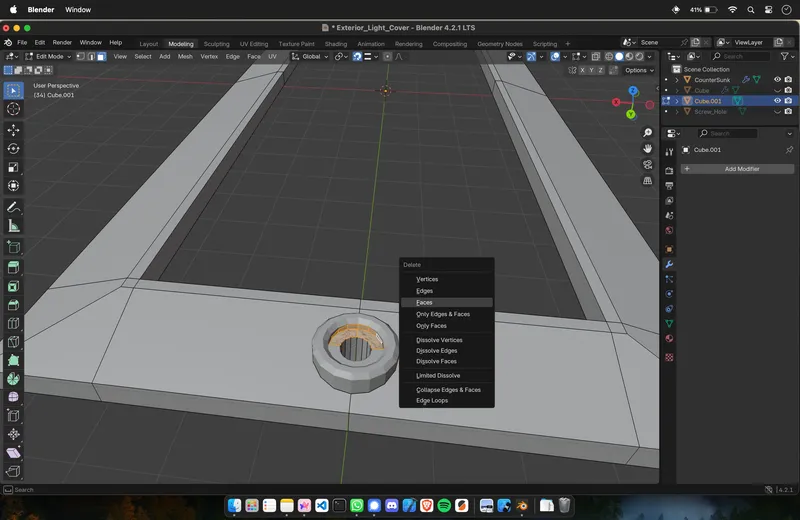Viewport: 800px width, 520px height.
Task: Switch to the UV Editing workspace tab
Action: (252, 44)
